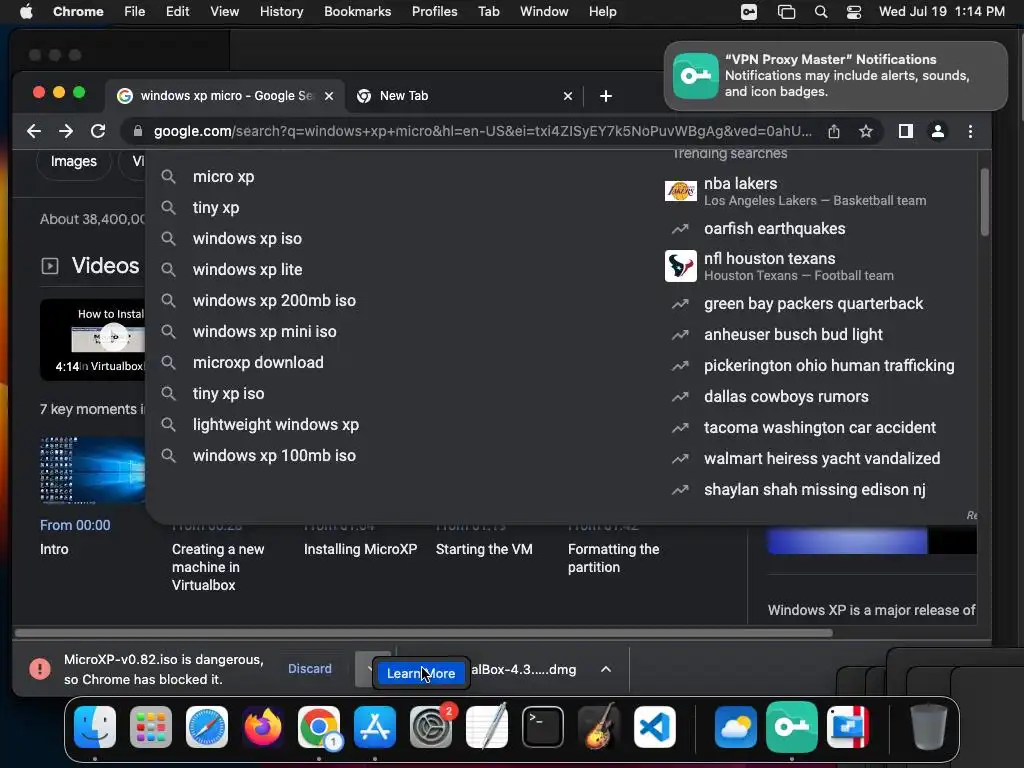Image resolution: width=1024 pixels, height=768 pixels.
Task: Bookmark this page with the star icon
Action: point(866,131)
